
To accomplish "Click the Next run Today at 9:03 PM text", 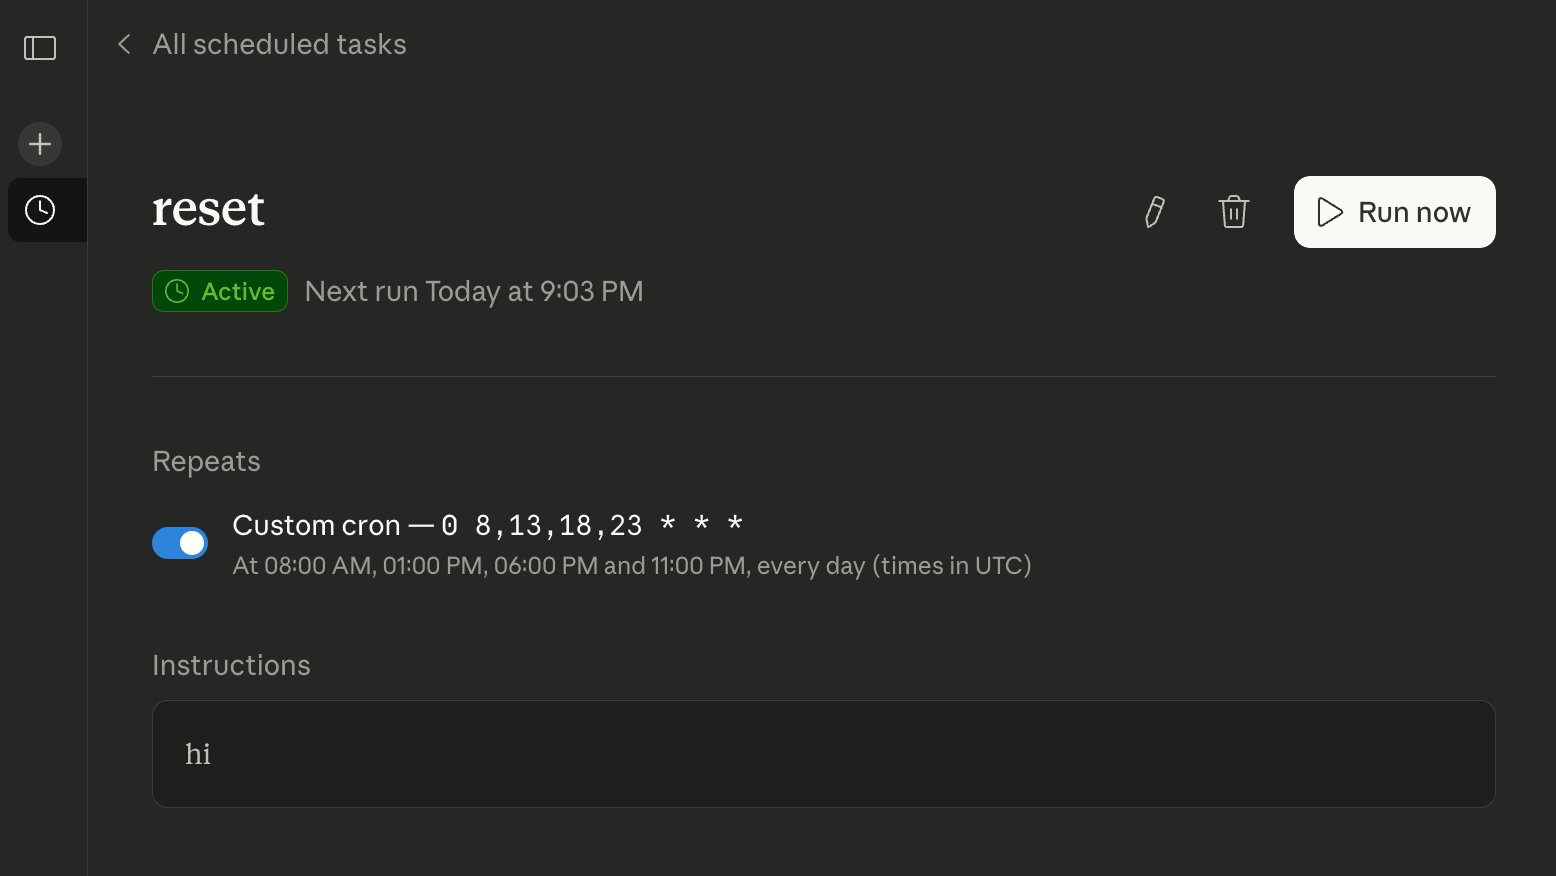I will [474, 291].
